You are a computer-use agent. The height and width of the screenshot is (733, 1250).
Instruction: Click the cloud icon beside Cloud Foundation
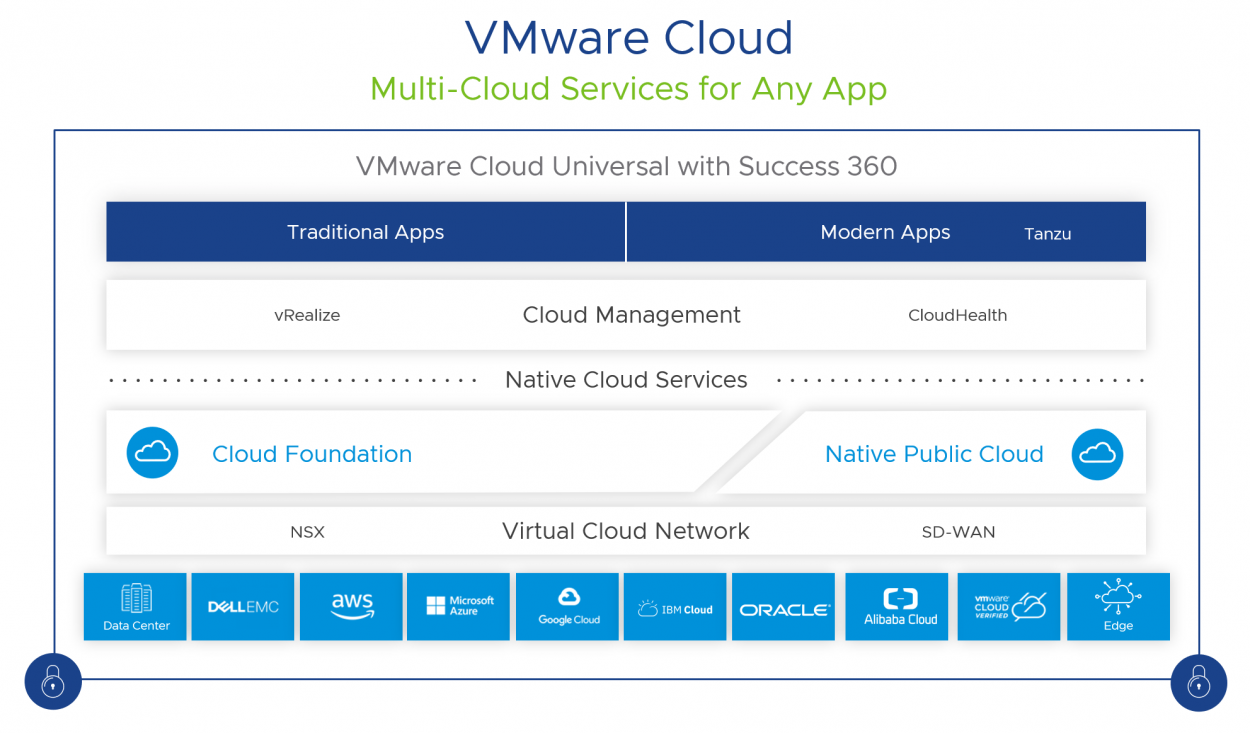pyautogui.click(x=152, y=453)
